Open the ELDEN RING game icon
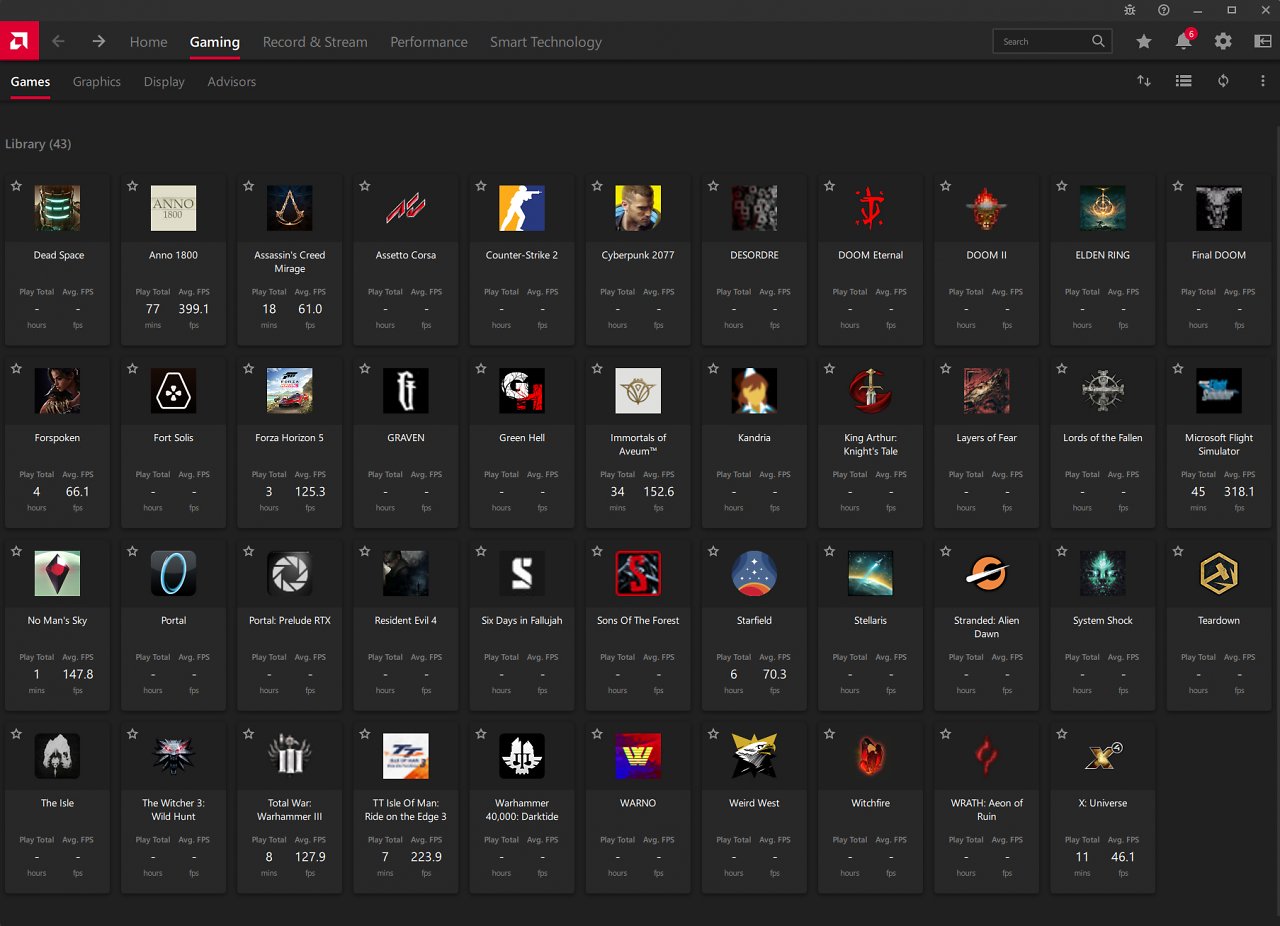The image size is (1280, 926). (x=1103, y=208)
